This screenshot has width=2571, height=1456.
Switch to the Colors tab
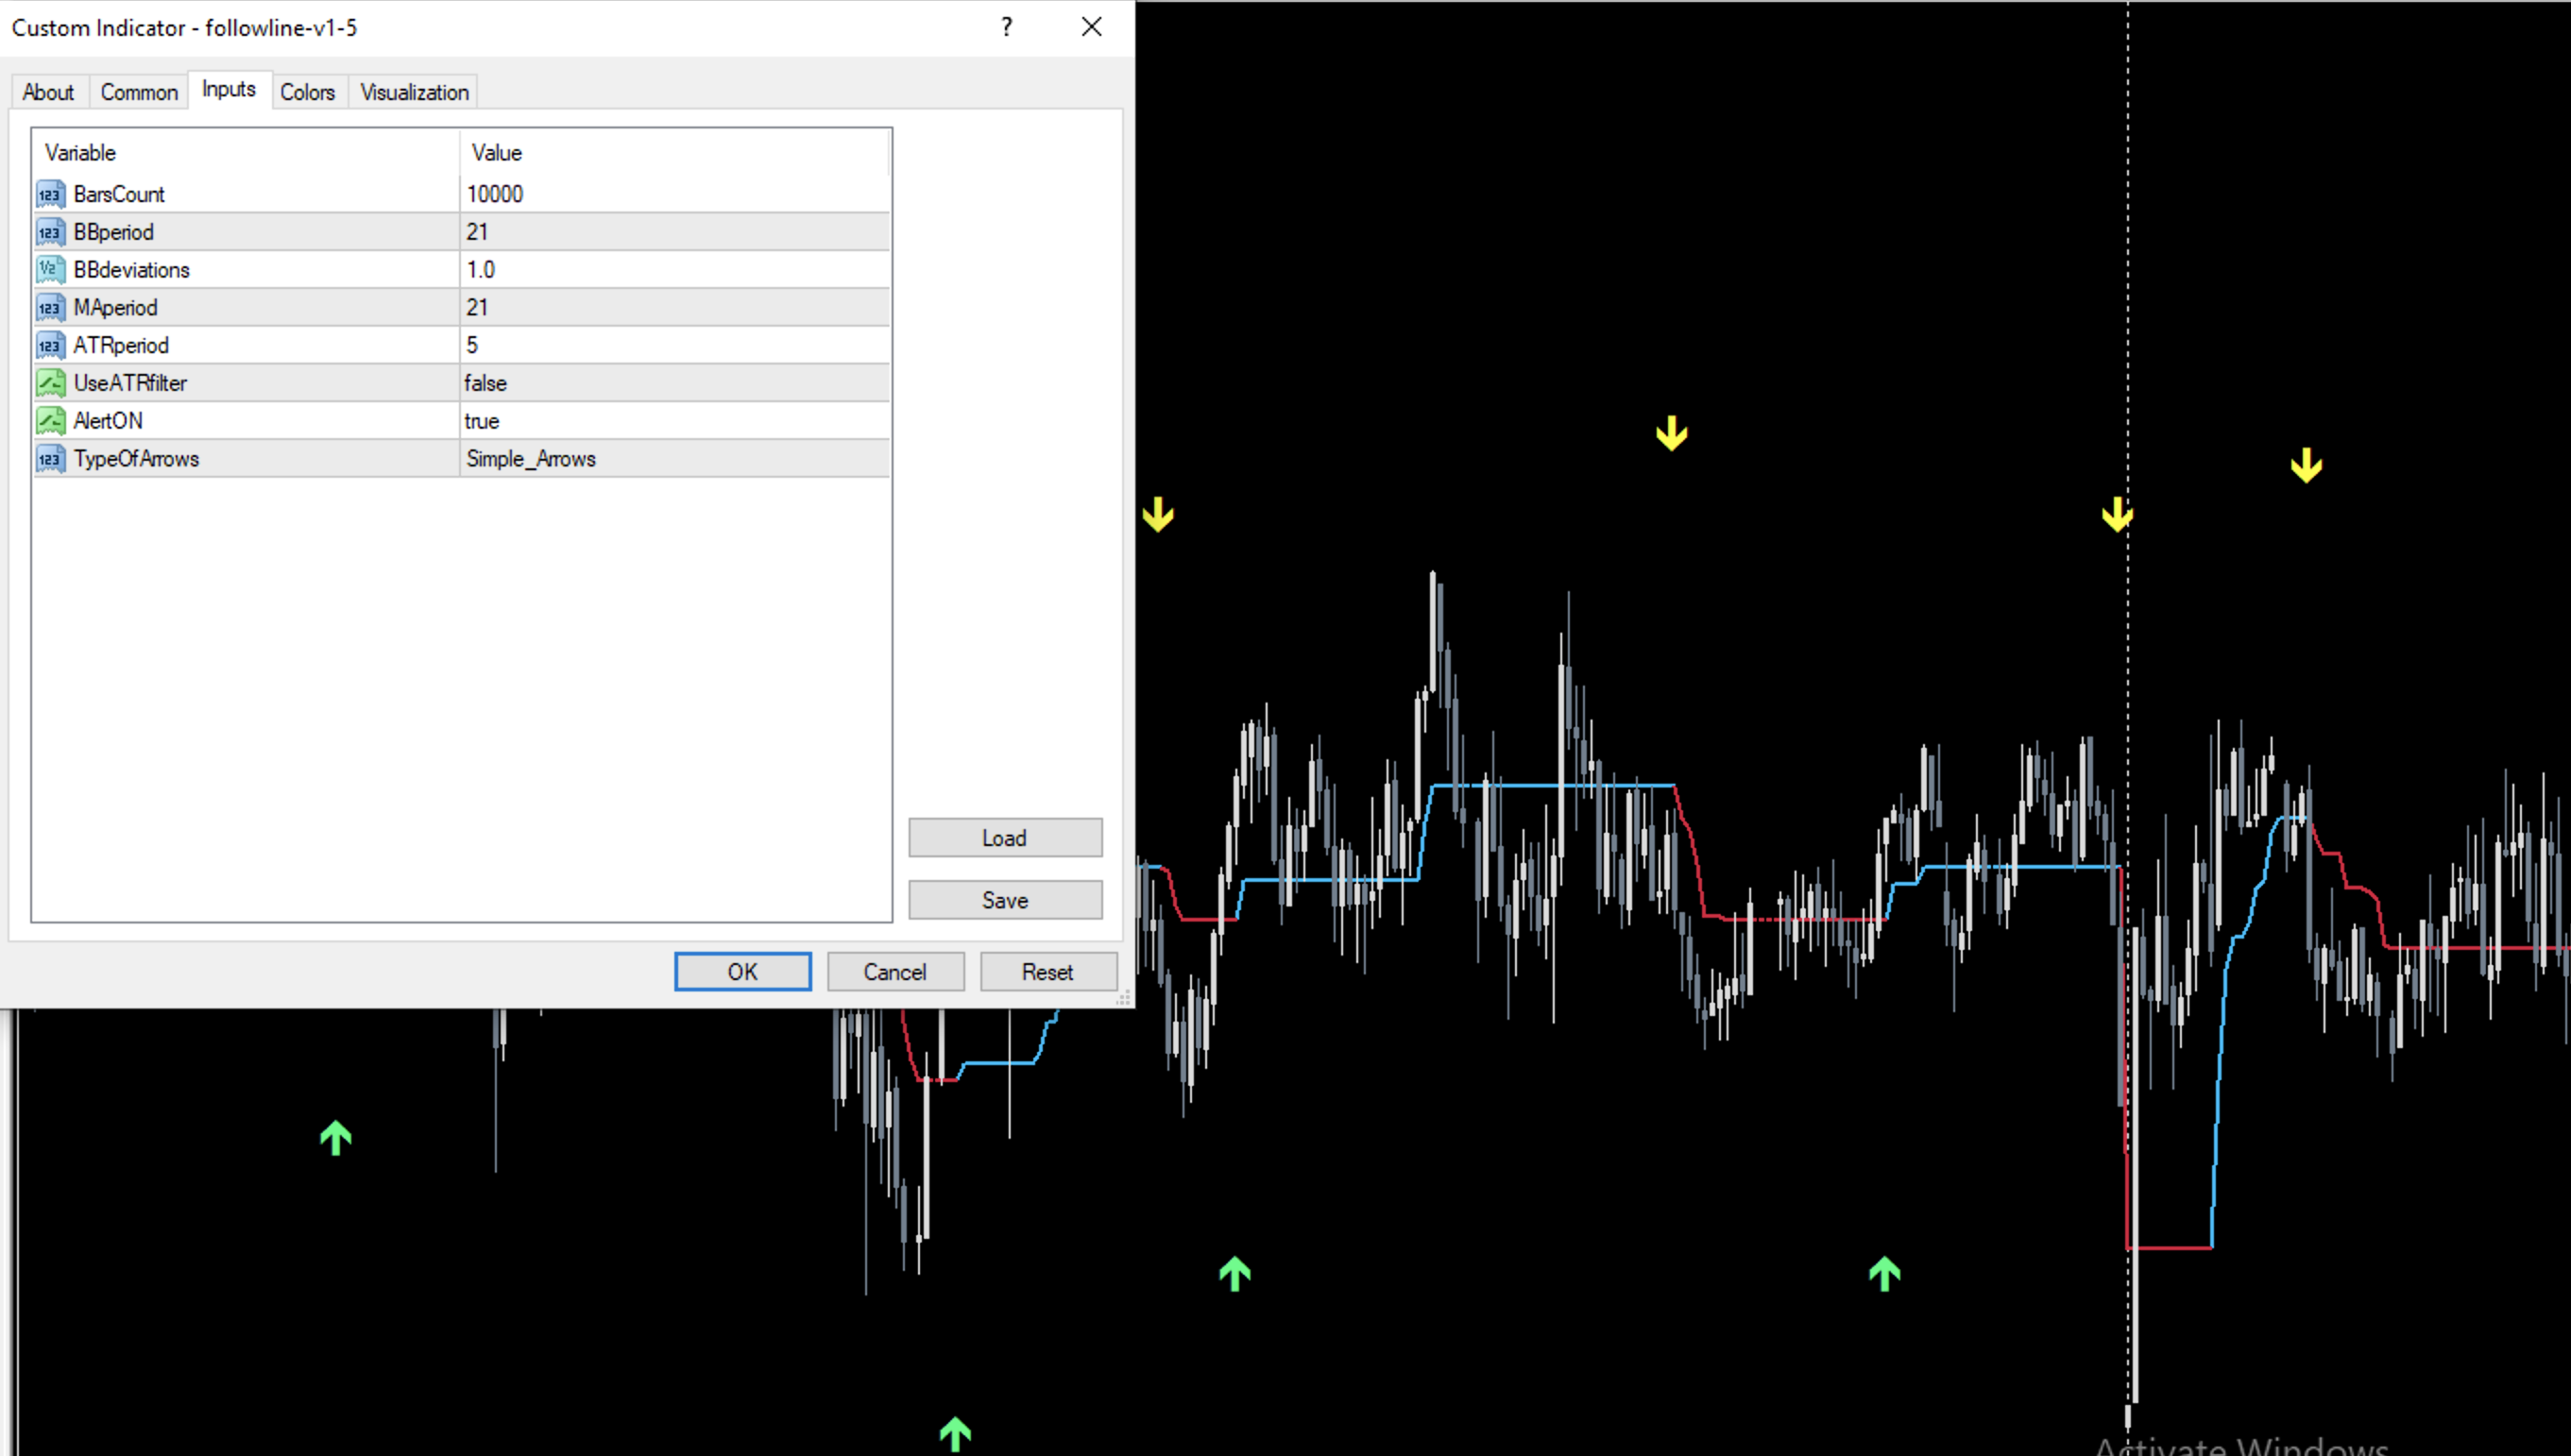coord(307,92)
